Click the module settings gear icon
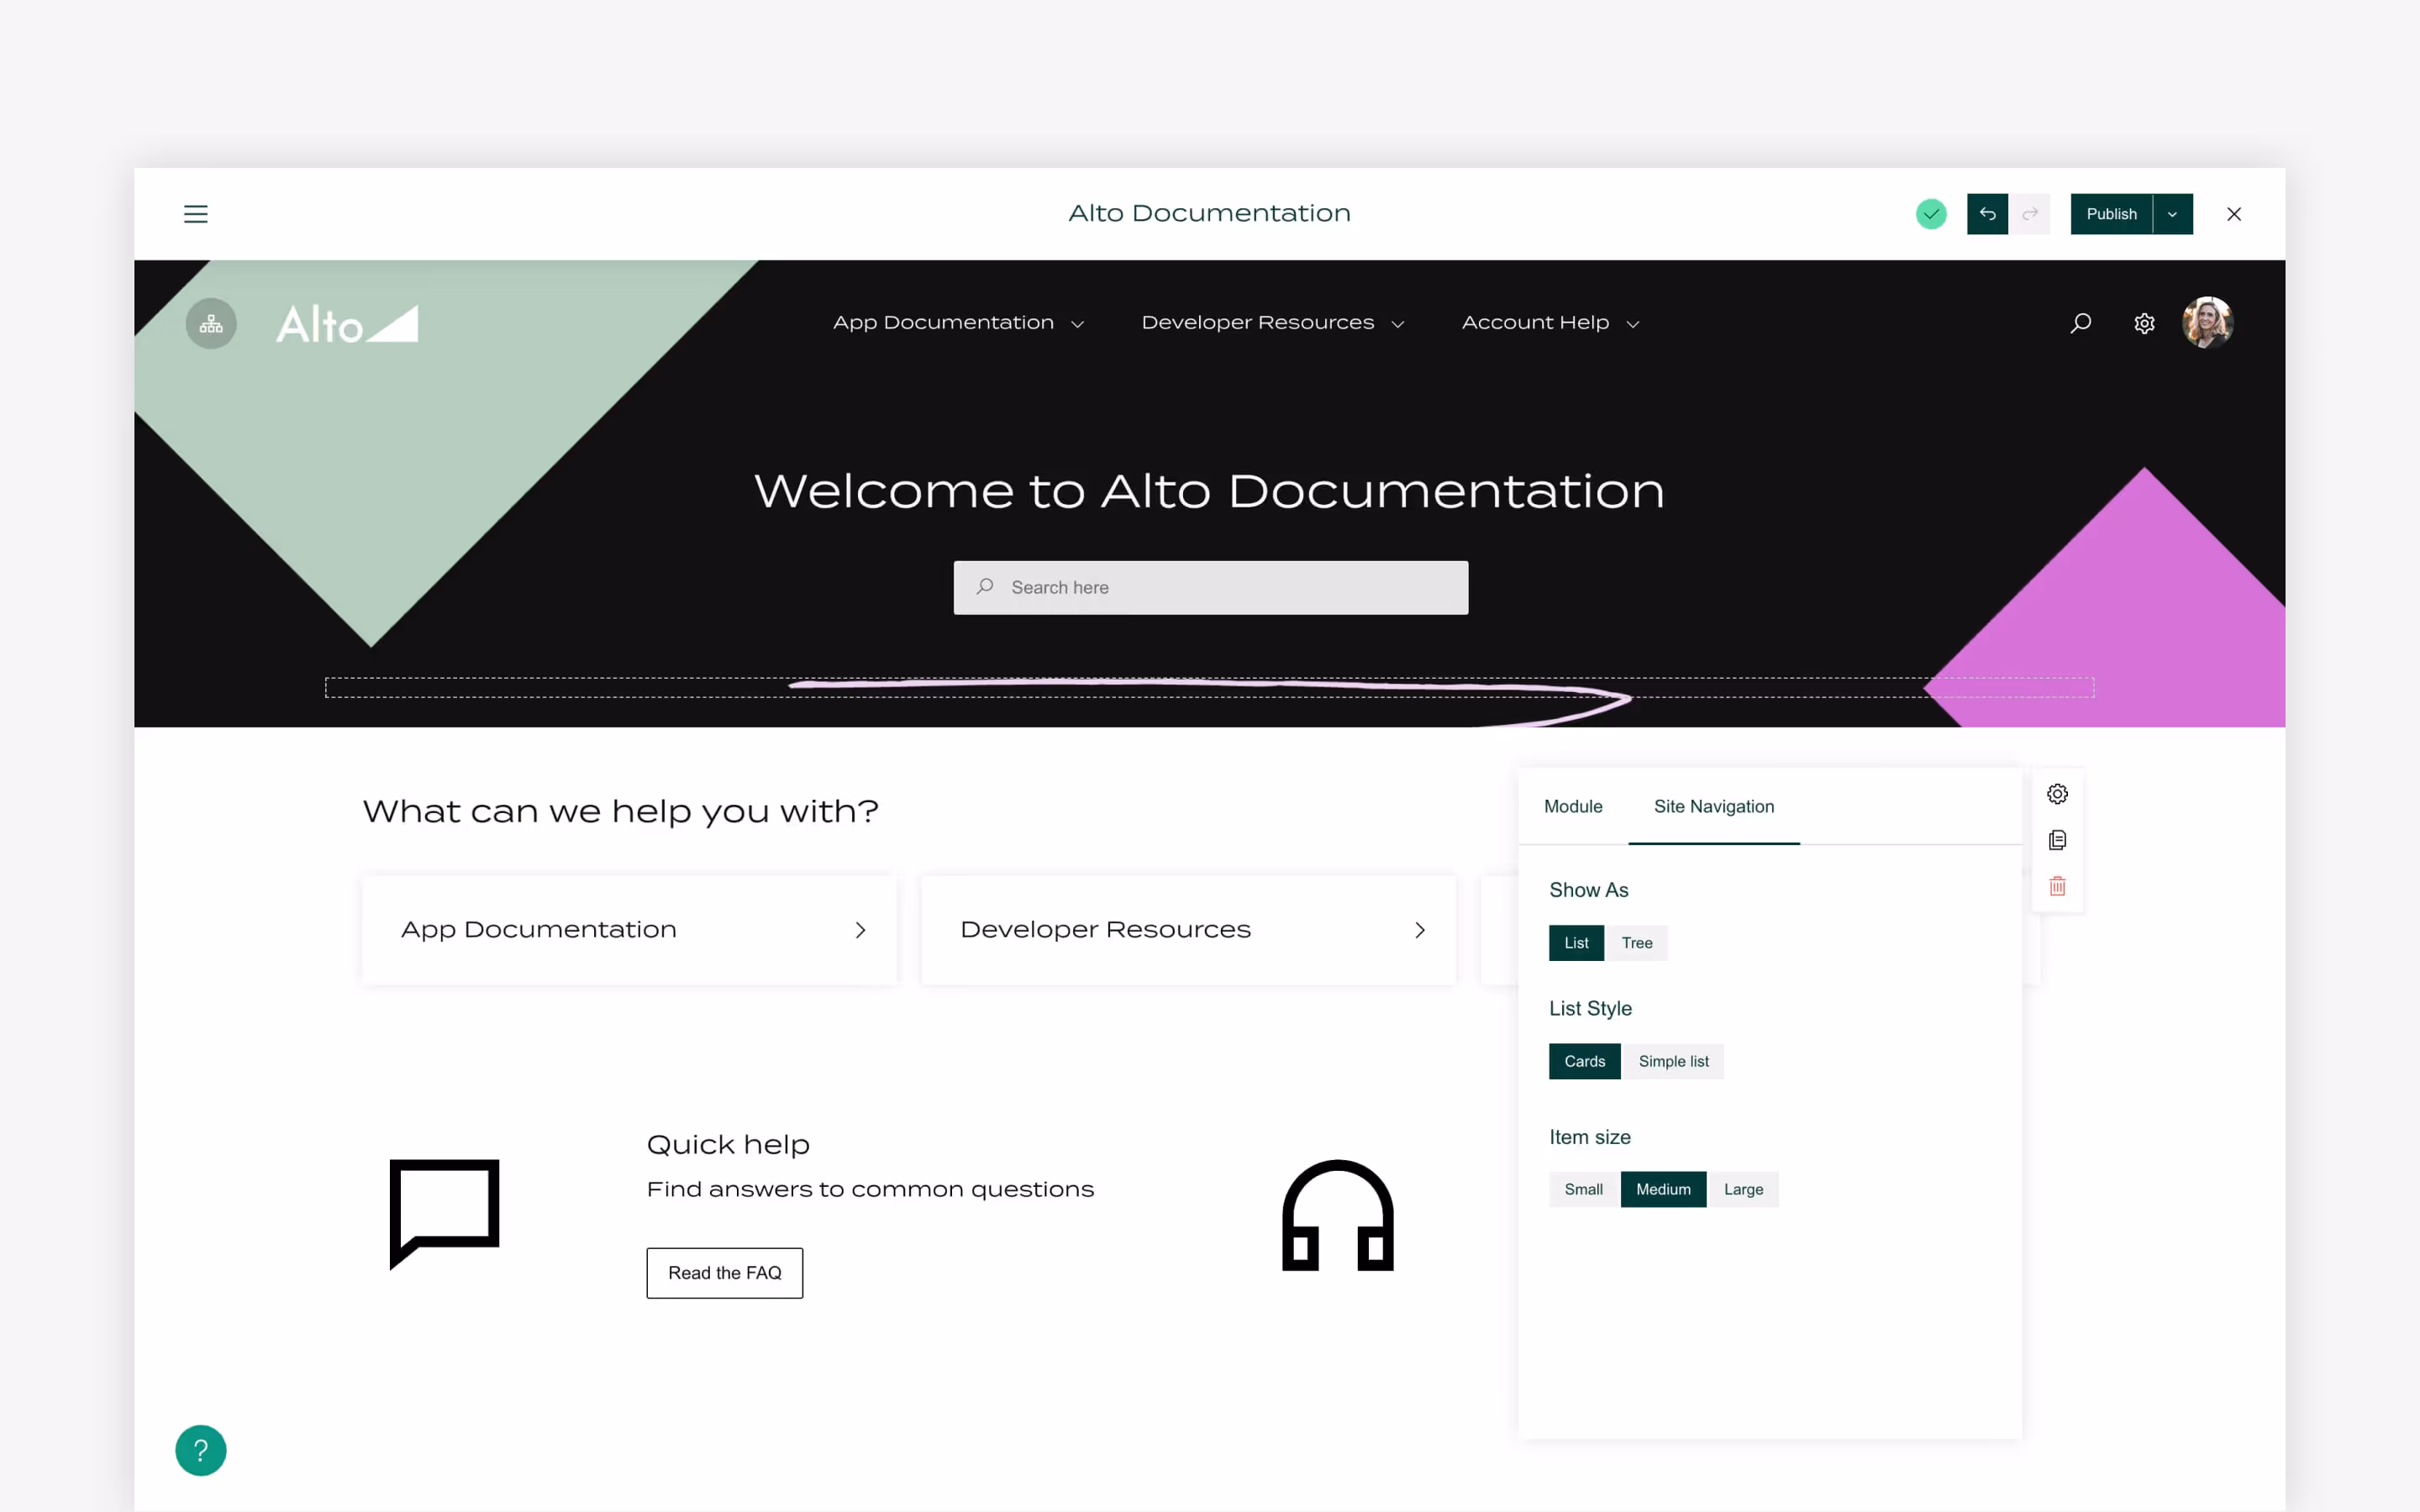The width and height of the screenshot is (2420, 1512). (2057, 794)
